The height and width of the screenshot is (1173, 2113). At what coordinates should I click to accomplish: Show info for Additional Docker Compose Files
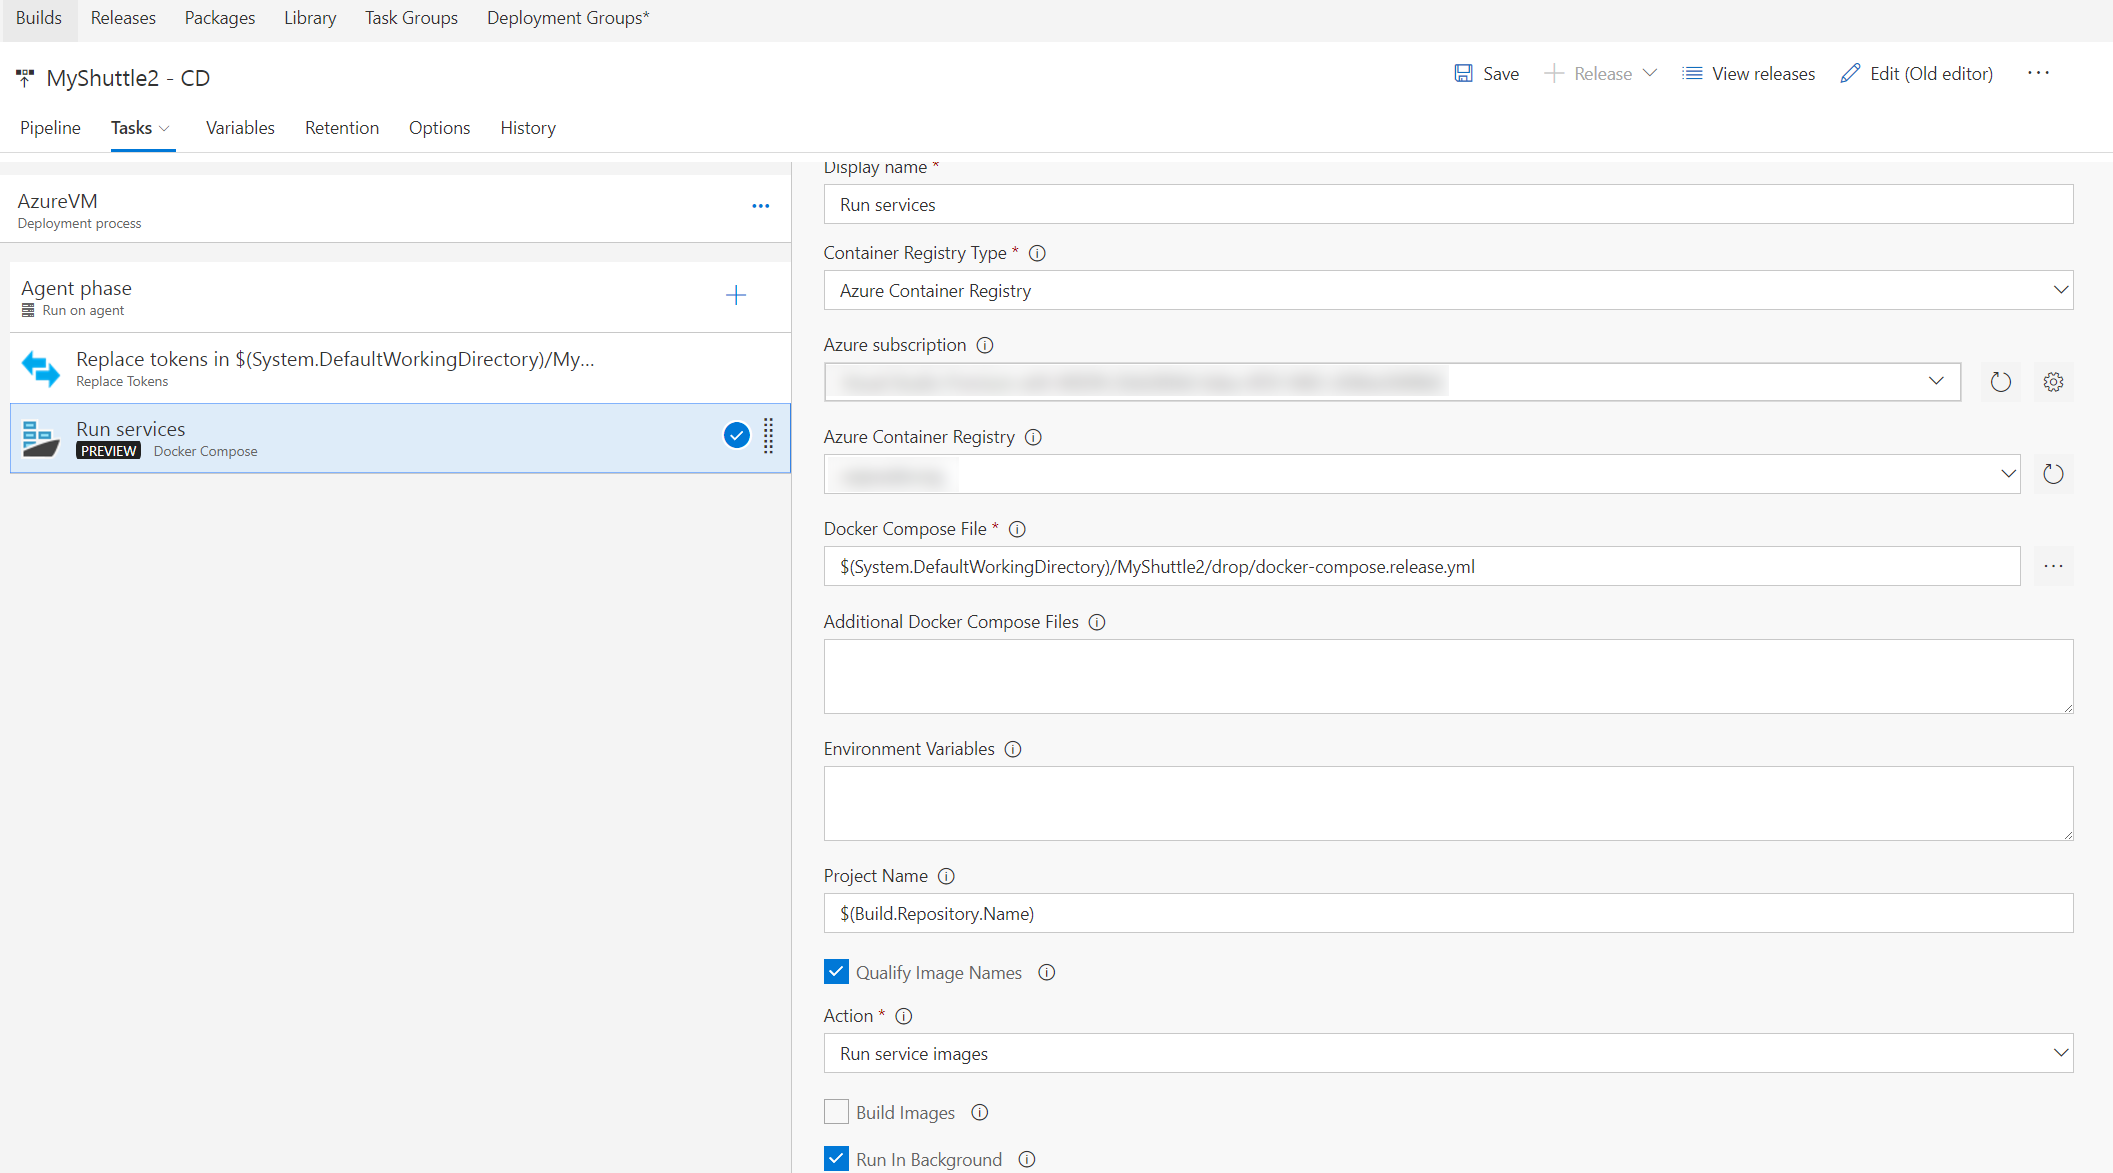[x=1097, y=622]
